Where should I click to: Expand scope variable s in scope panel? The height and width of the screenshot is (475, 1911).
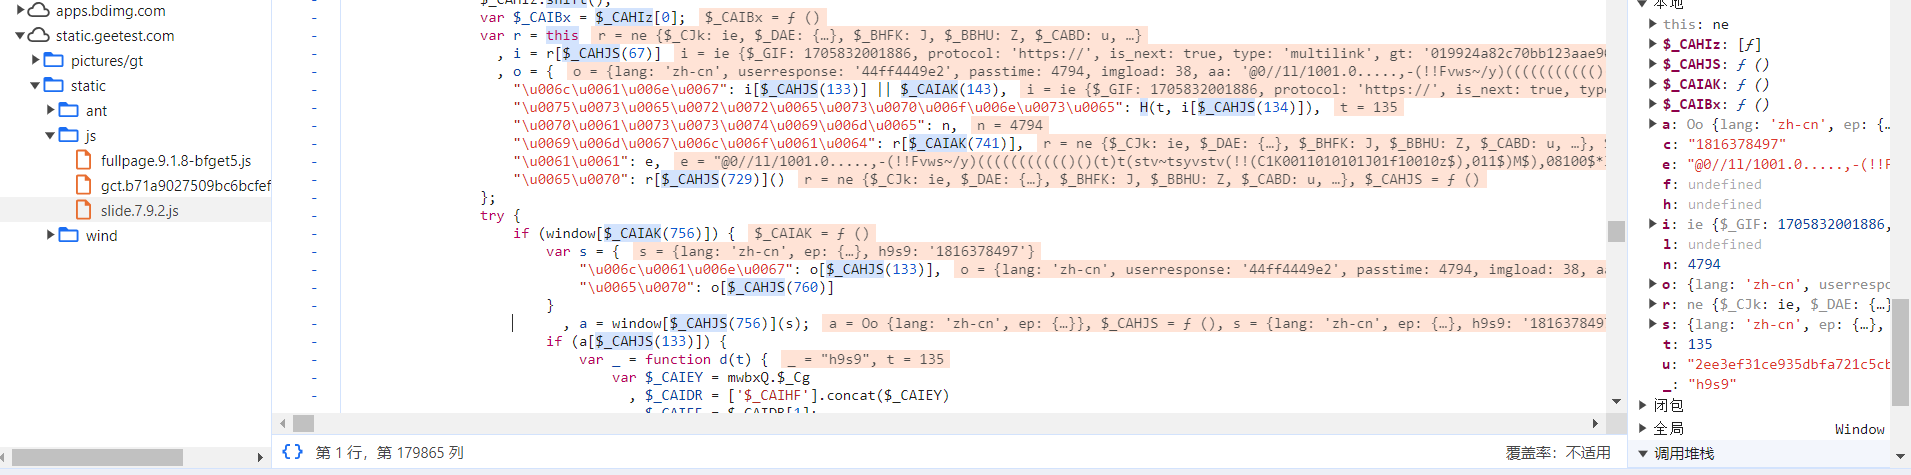pyautogui.click(x=1653, y=324)
